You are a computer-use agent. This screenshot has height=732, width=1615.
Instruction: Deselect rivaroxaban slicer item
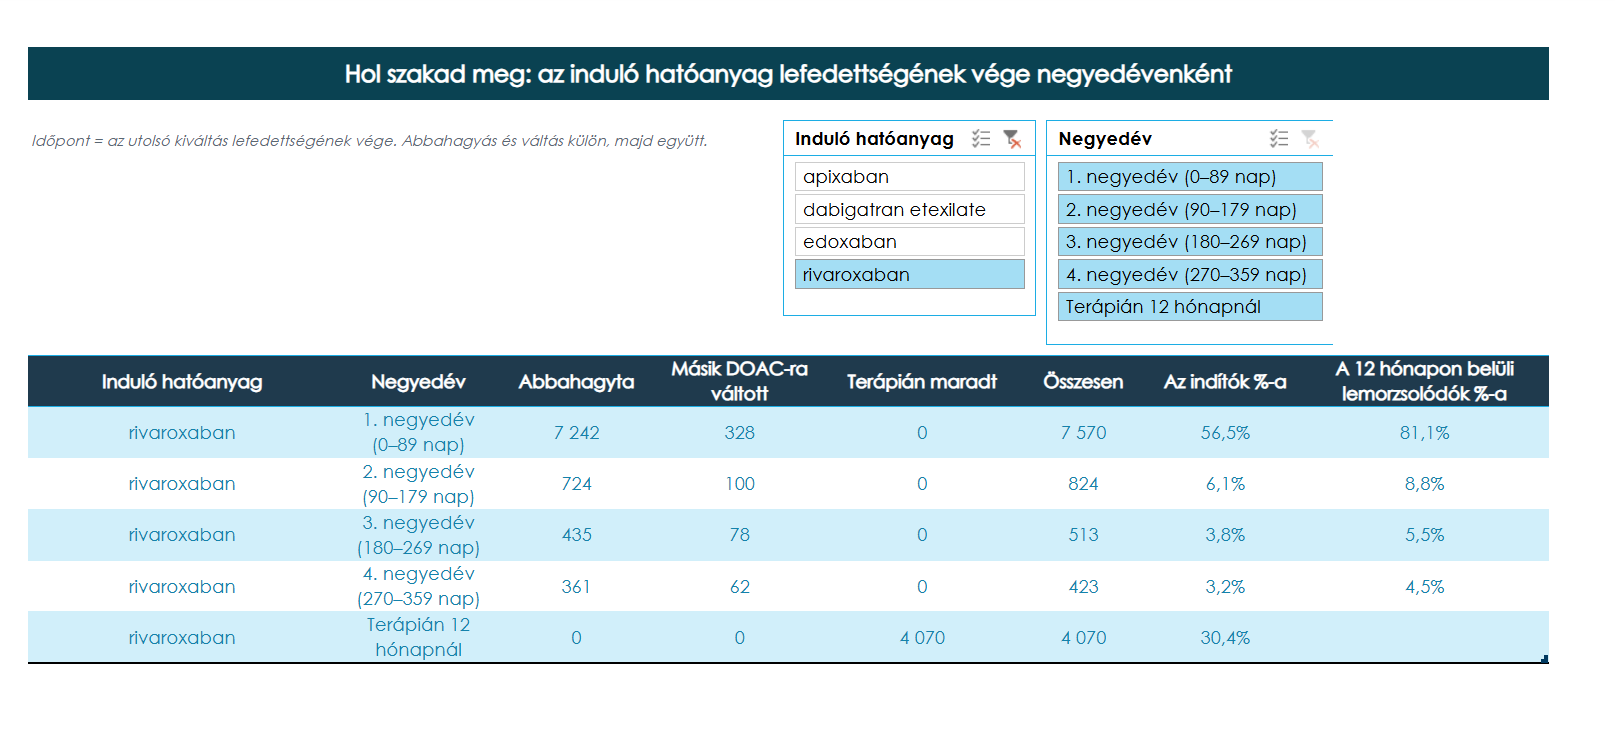click(910, 274)
